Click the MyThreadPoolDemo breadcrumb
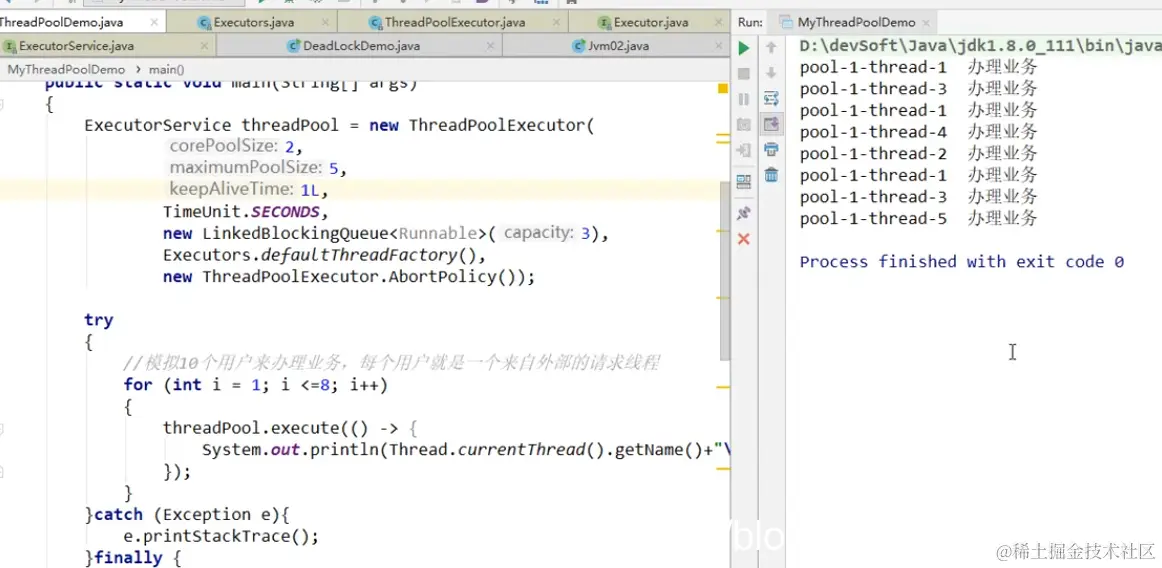 [66, 70]
